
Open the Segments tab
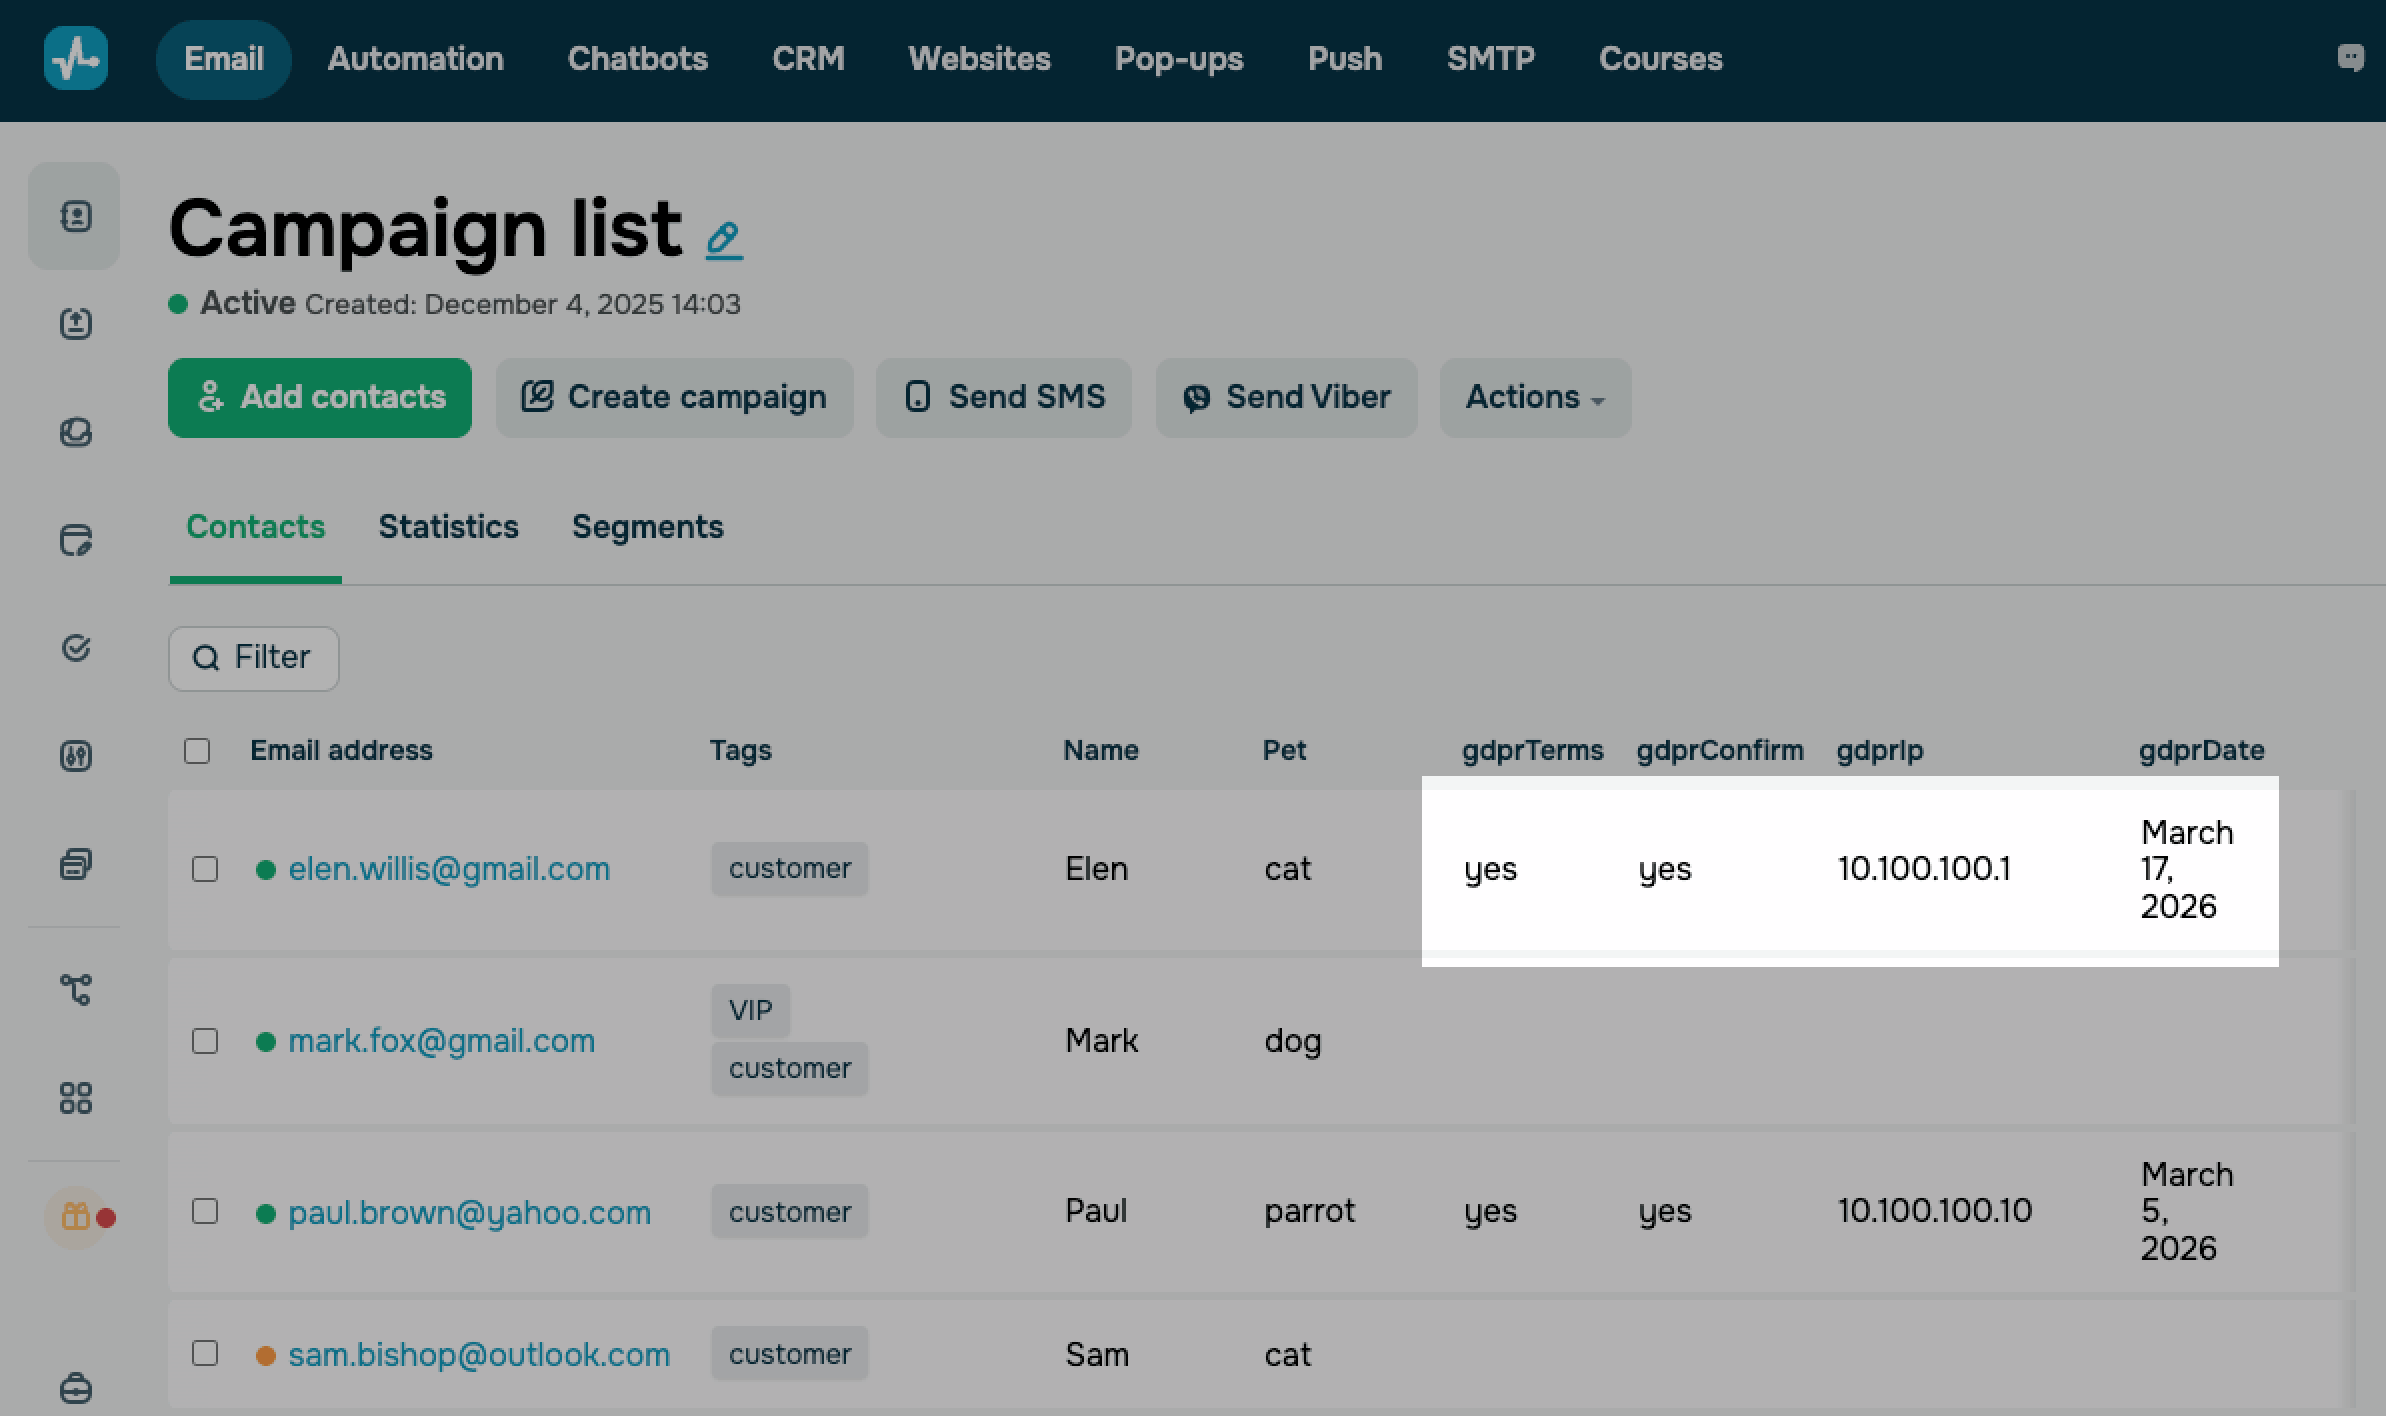point(647,527)
